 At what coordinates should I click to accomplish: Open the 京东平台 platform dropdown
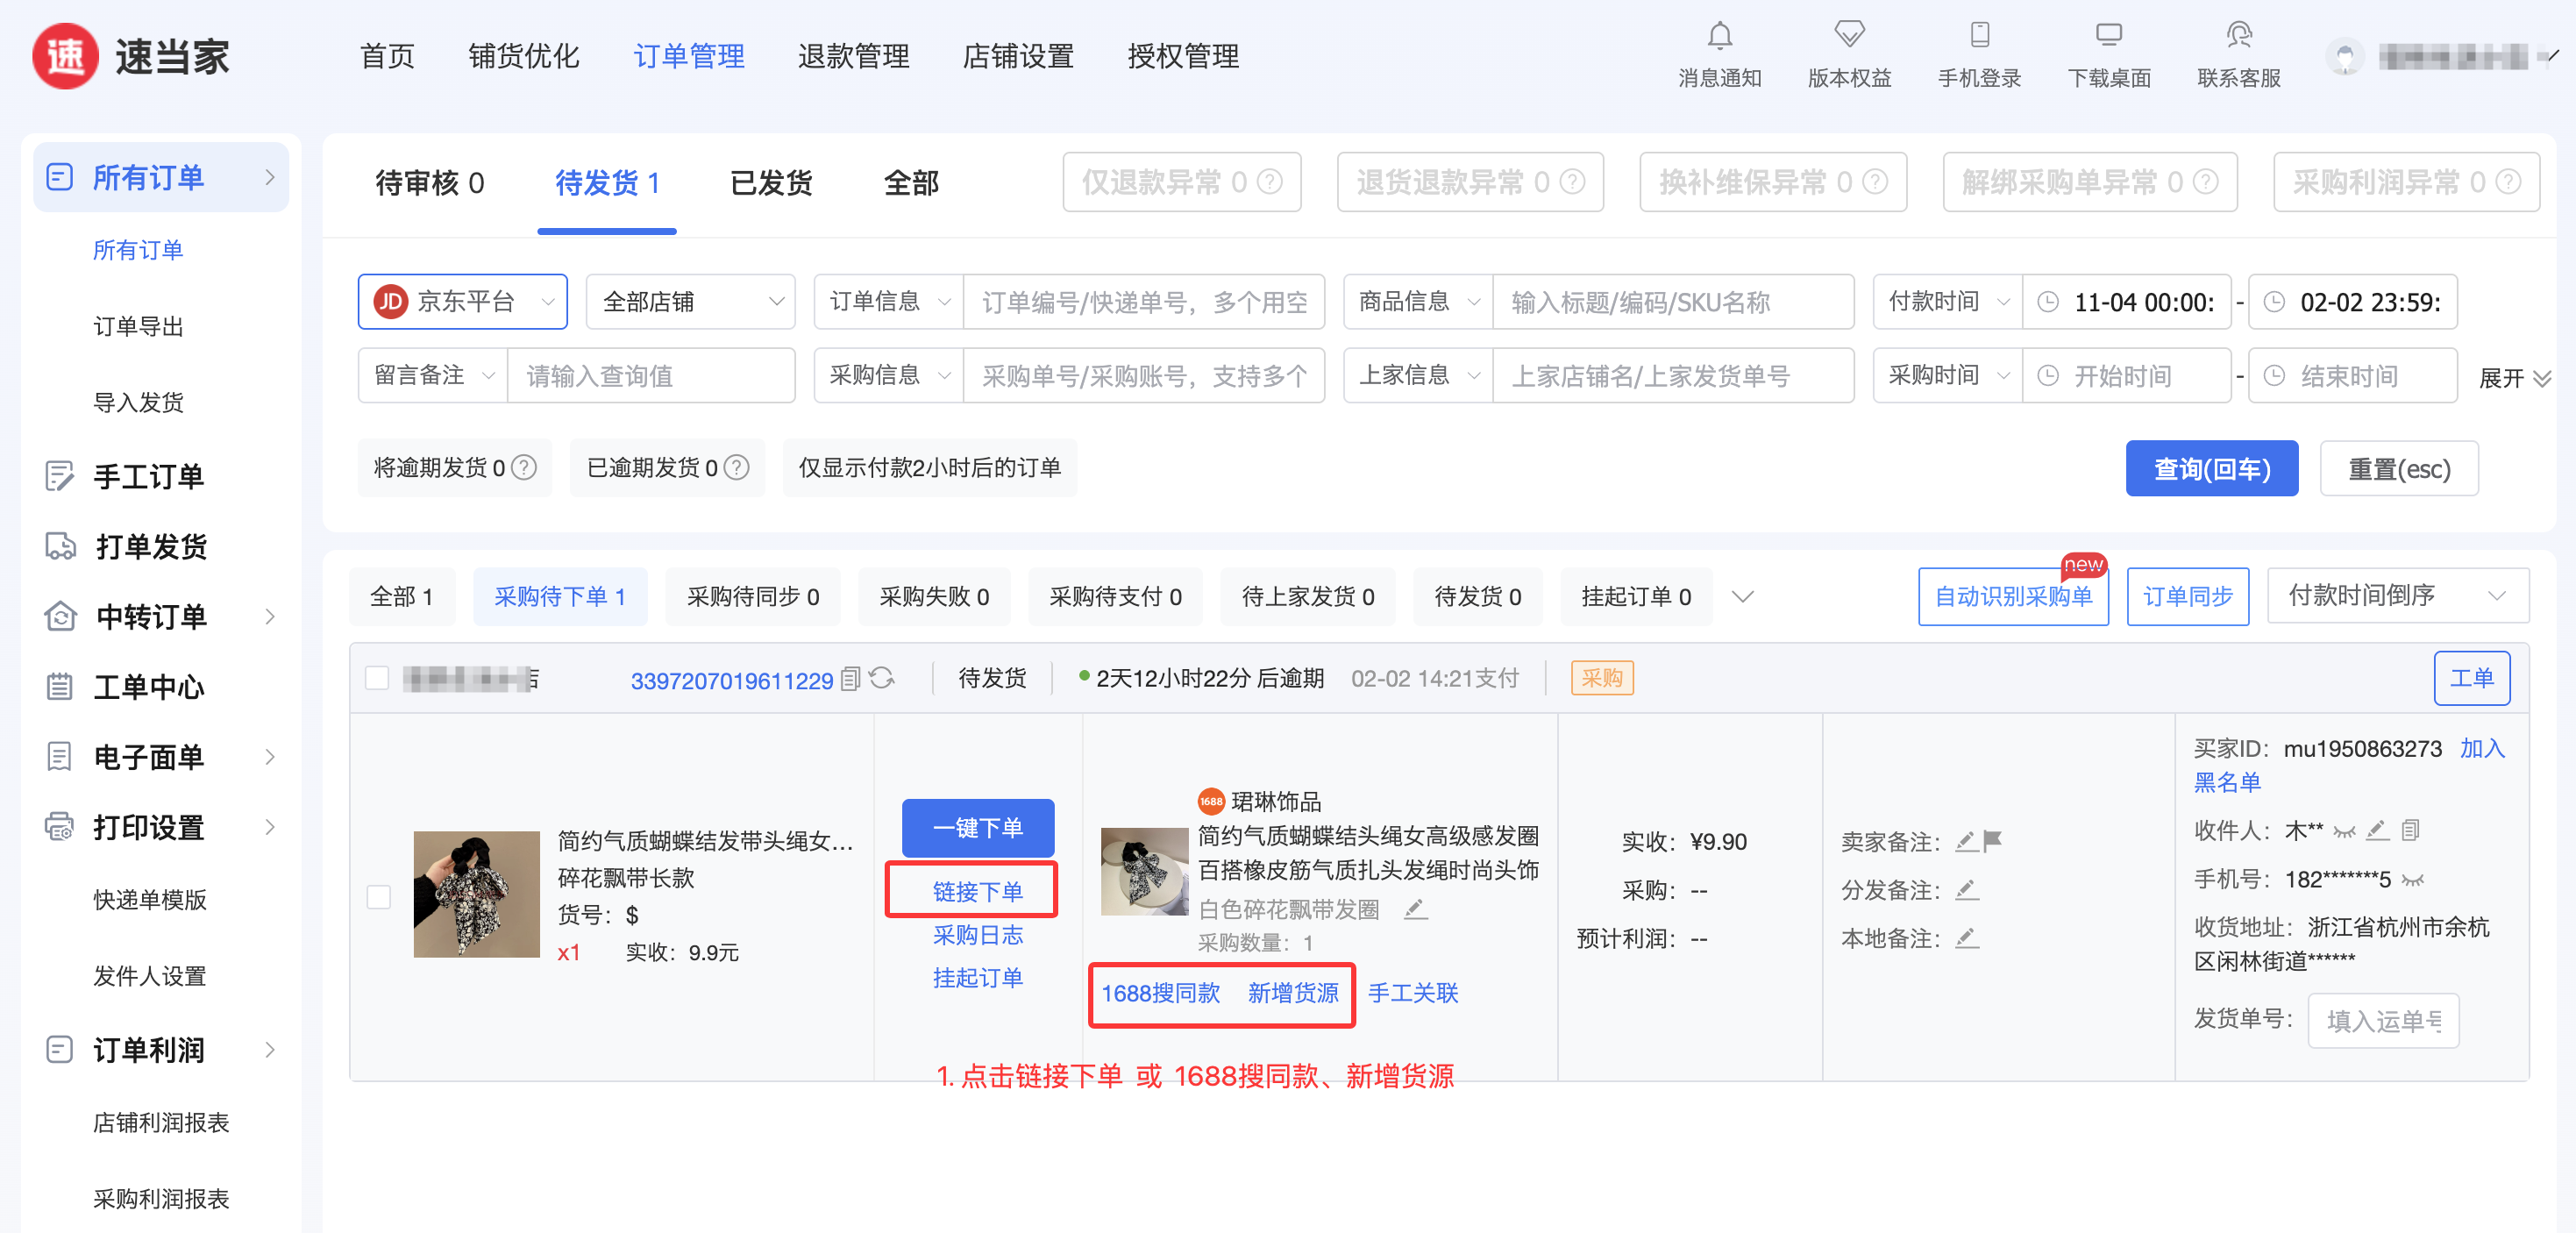463,302
